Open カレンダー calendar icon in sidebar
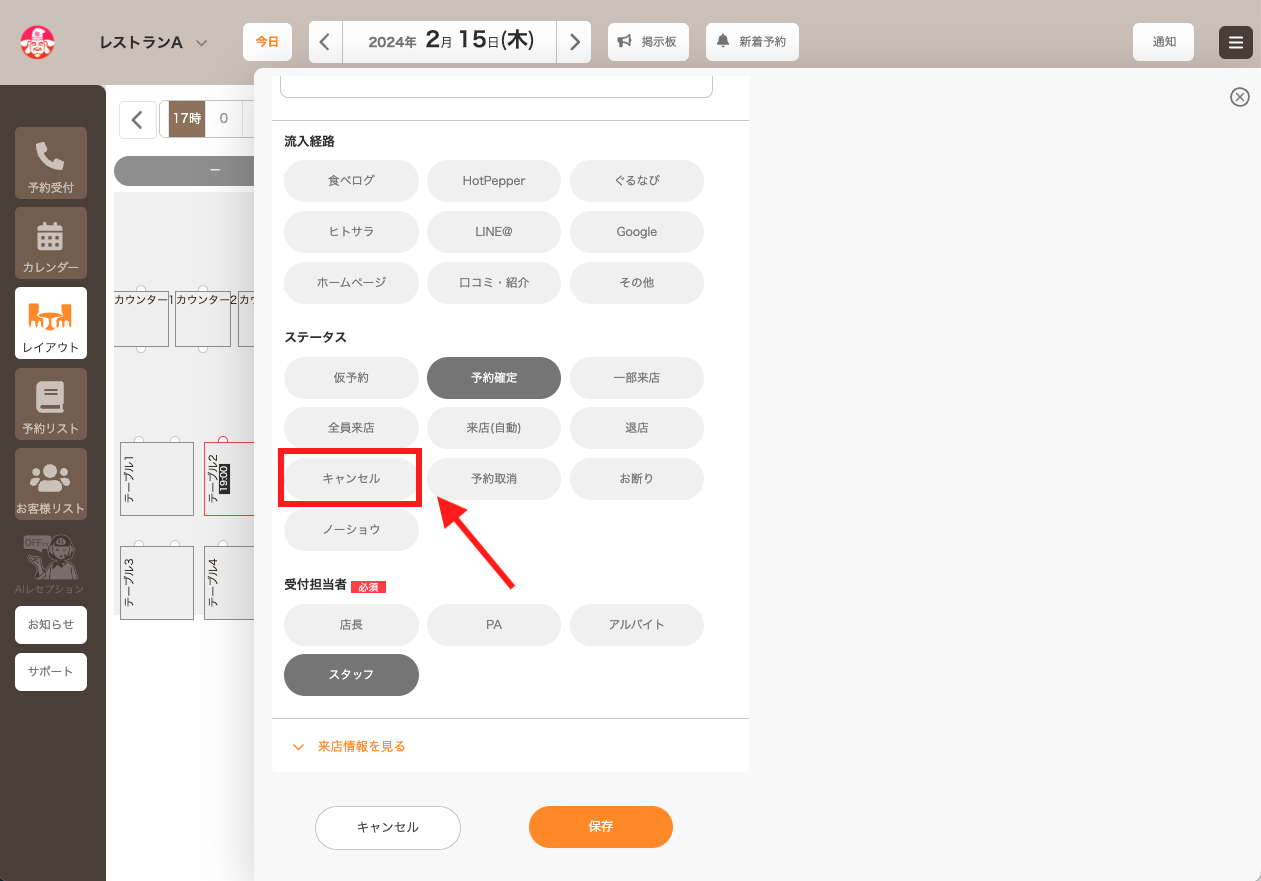 (50, 243)
